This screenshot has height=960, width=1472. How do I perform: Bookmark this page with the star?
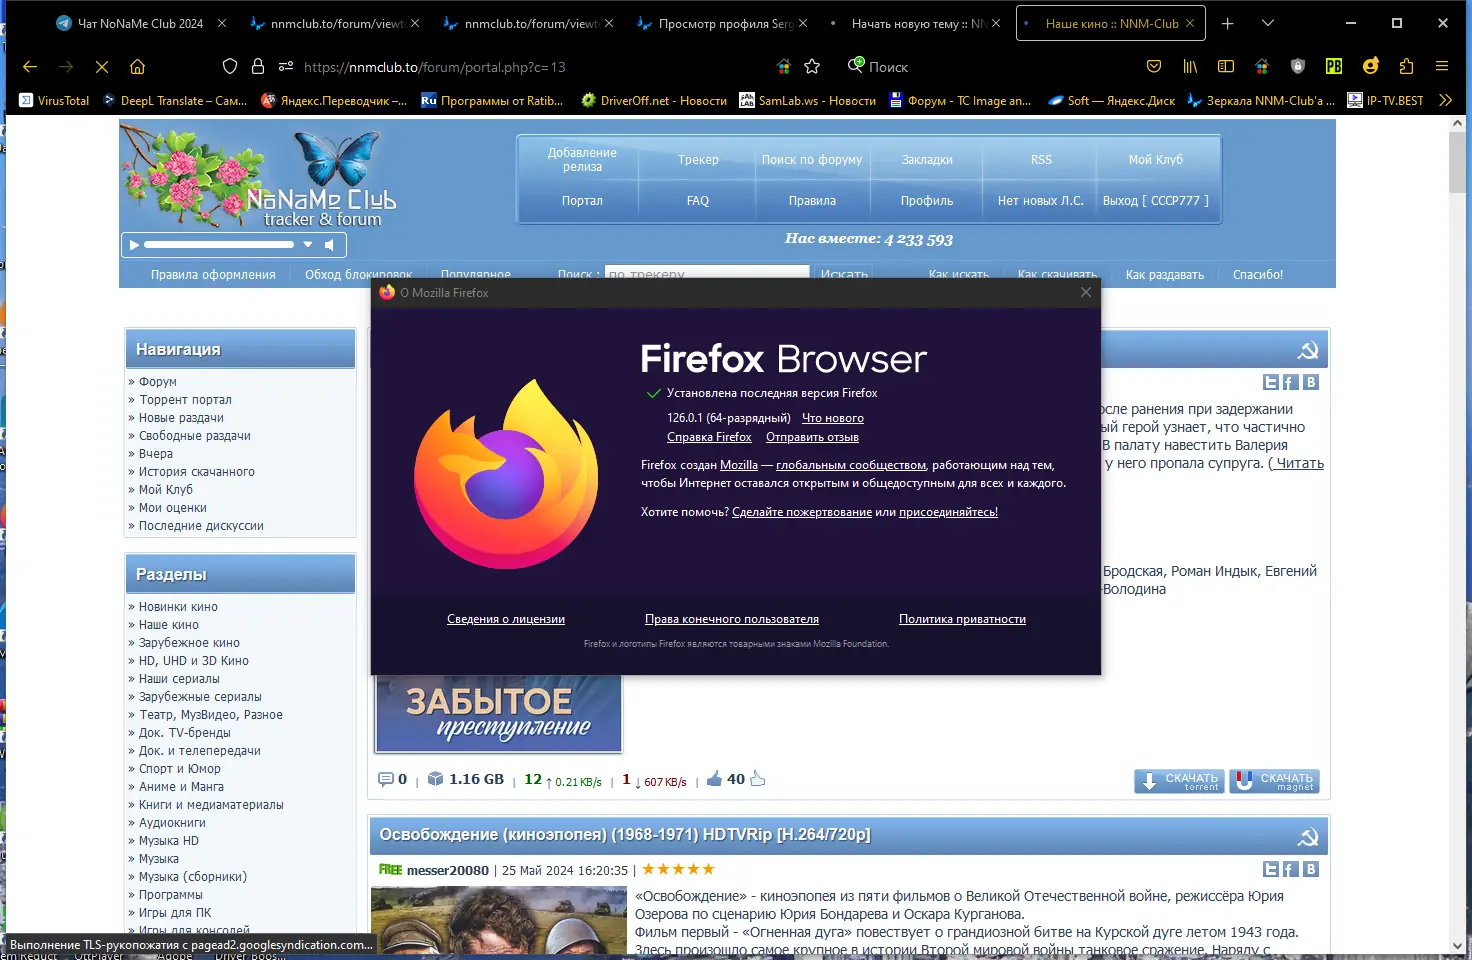pos(812,66)
